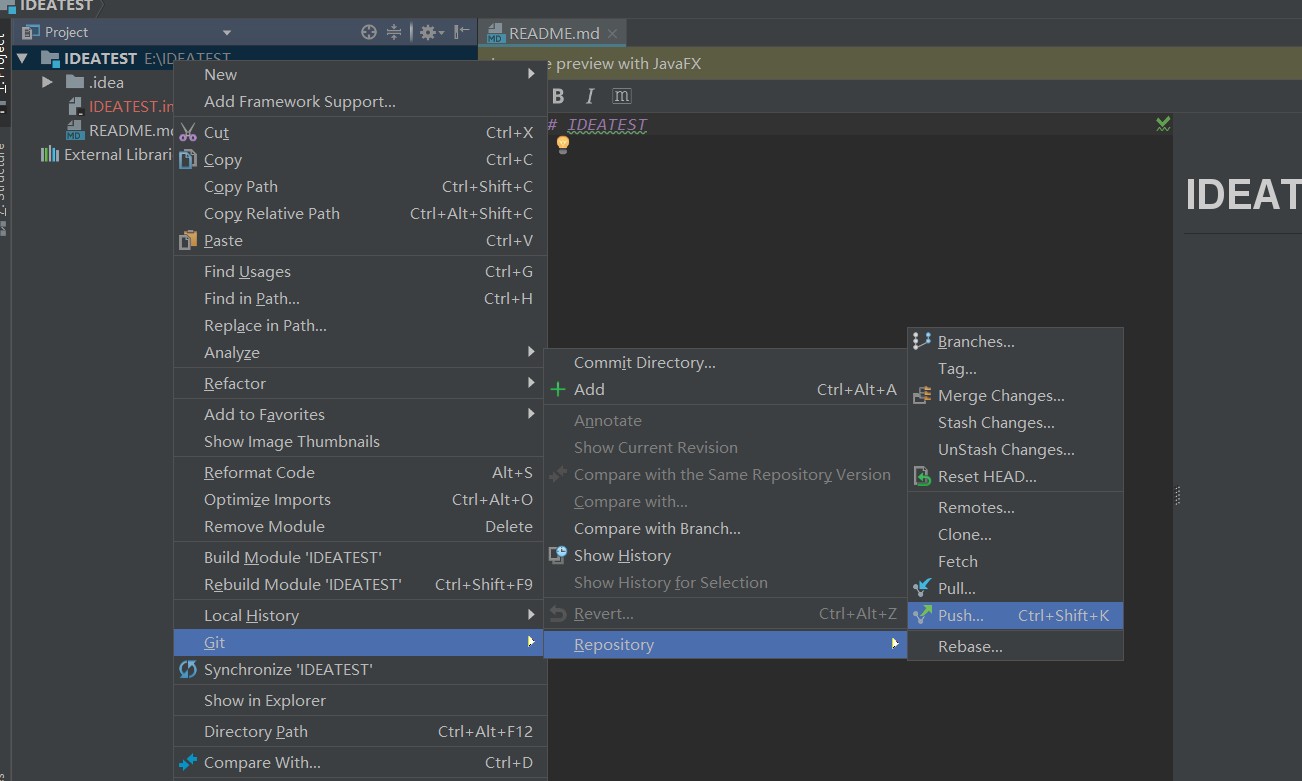This screenshot has height=781, width=1302.
Task: Collapse the IDEATEST project root
Action: tap(22, 59)
